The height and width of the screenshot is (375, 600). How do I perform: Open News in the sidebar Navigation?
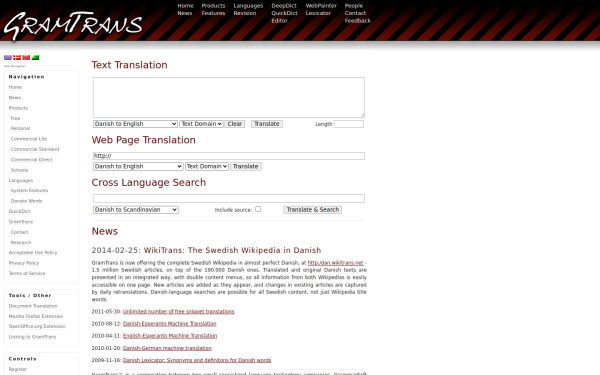(15, 98)
